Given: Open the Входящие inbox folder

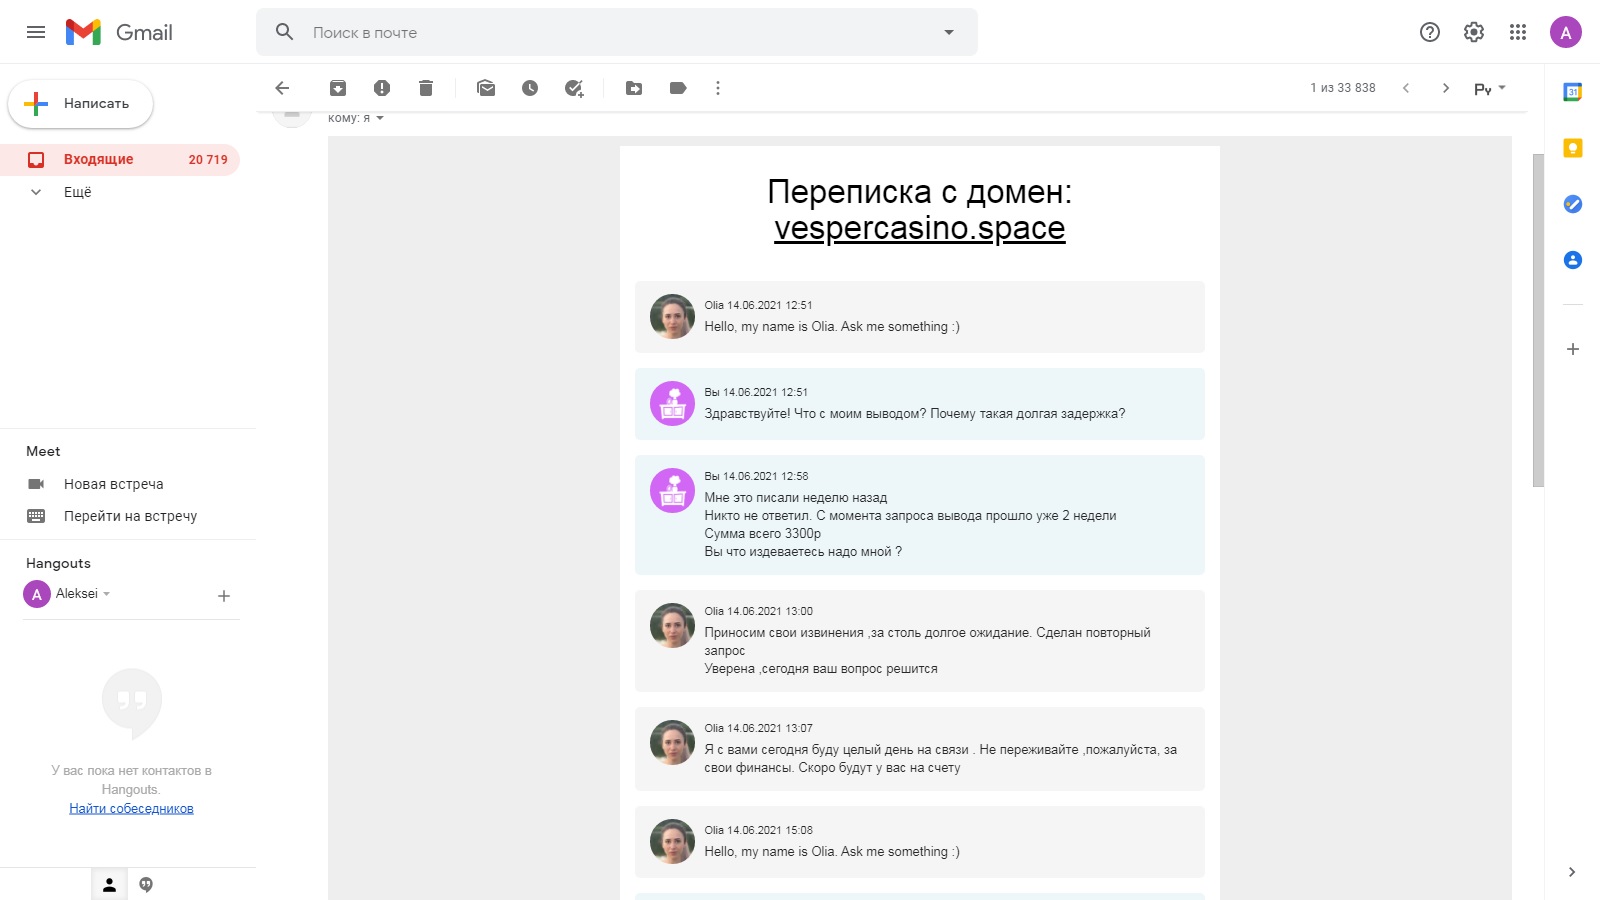Looking at the screenshot, I should 120,159.
